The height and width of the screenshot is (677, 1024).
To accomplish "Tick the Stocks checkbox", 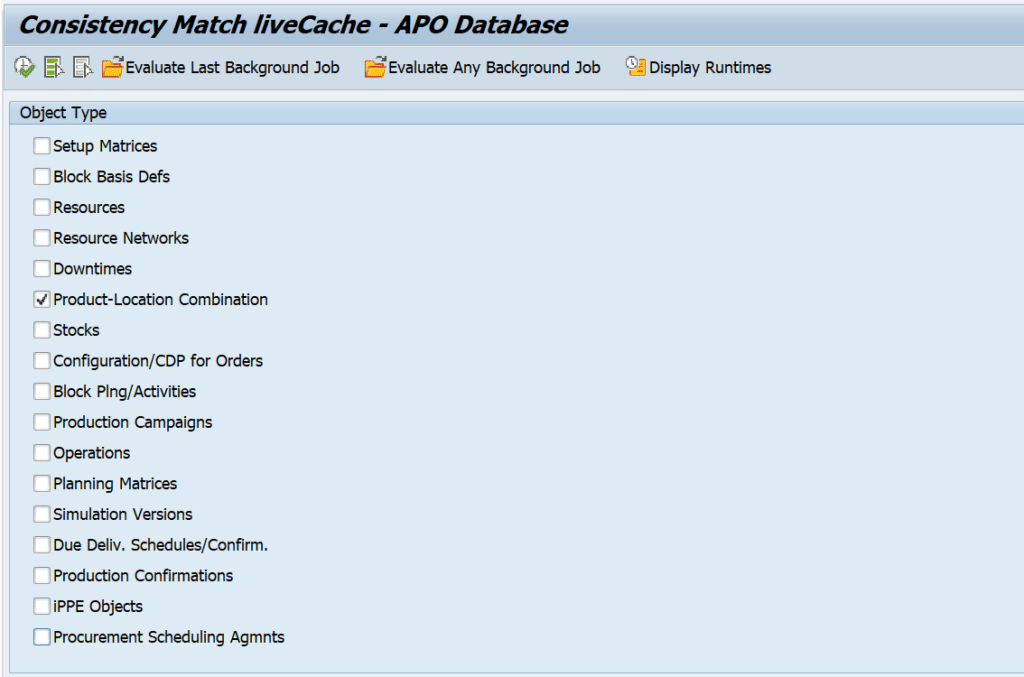I will coord(42,330).
